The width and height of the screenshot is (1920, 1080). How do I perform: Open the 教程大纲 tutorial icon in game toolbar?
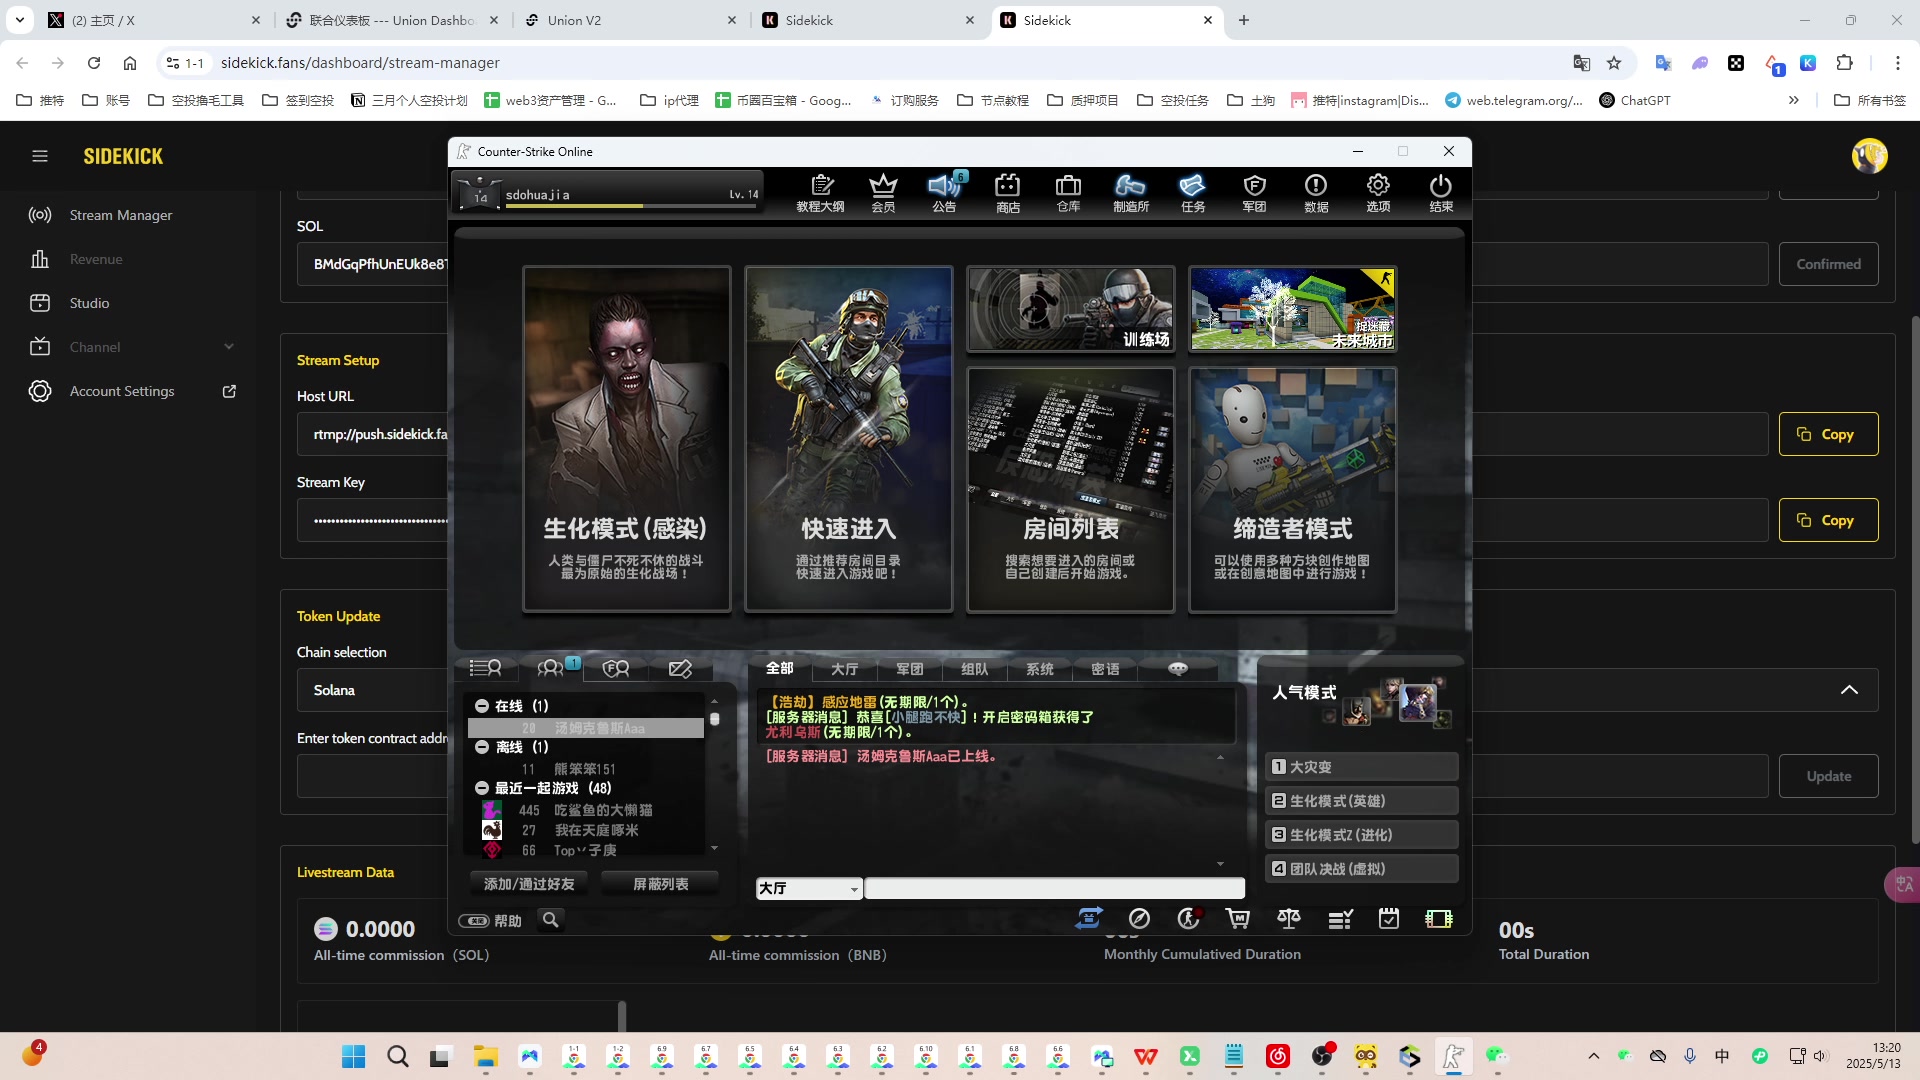(820, 193)
